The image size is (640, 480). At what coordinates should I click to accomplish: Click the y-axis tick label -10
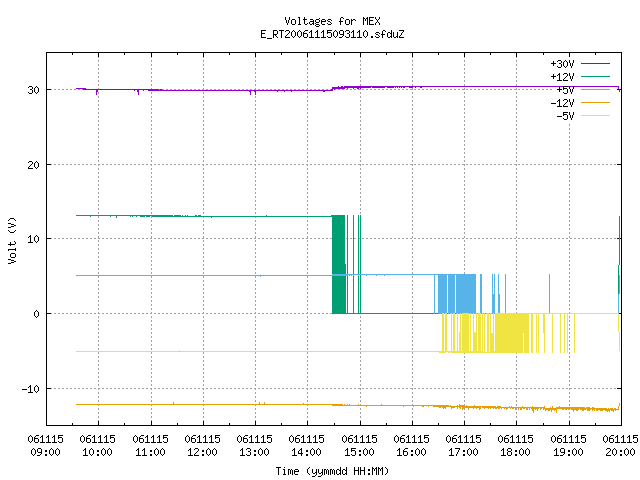point(31,389)
